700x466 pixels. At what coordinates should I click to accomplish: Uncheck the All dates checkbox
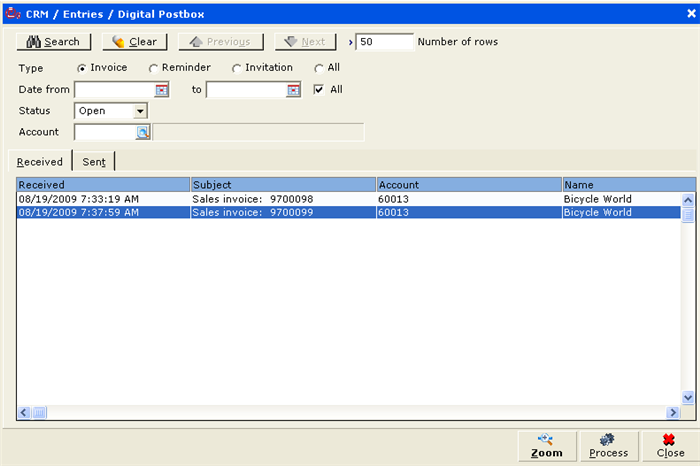(319, 90)
